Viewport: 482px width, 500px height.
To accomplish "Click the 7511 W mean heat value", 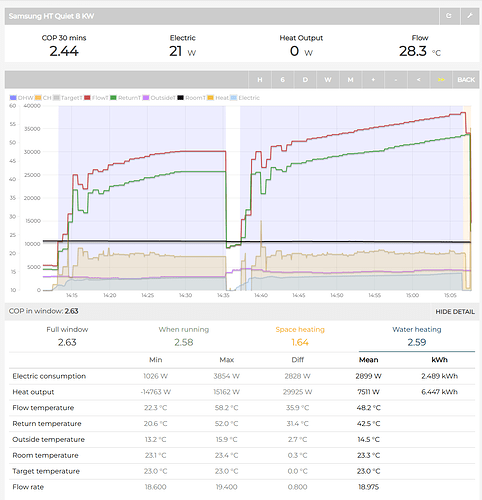I will 368,392.
